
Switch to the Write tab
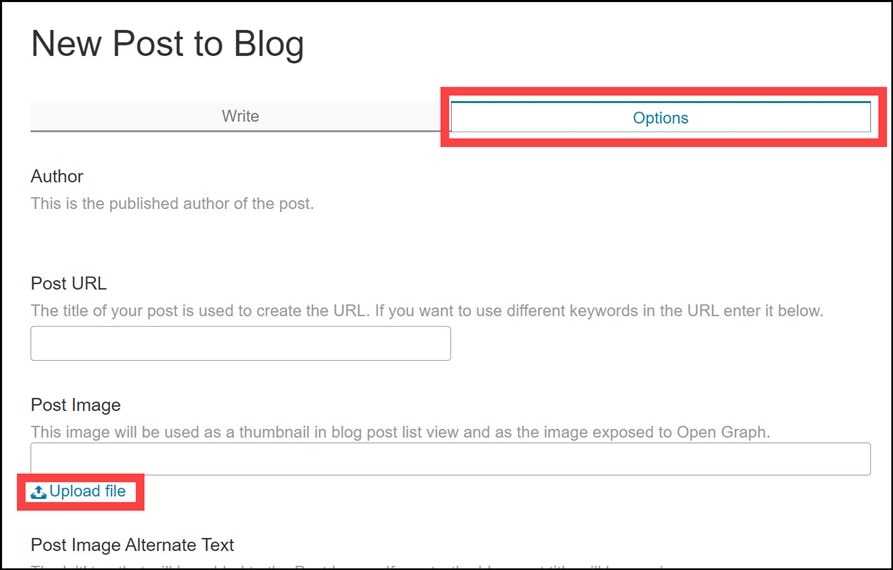pos(240,116)
